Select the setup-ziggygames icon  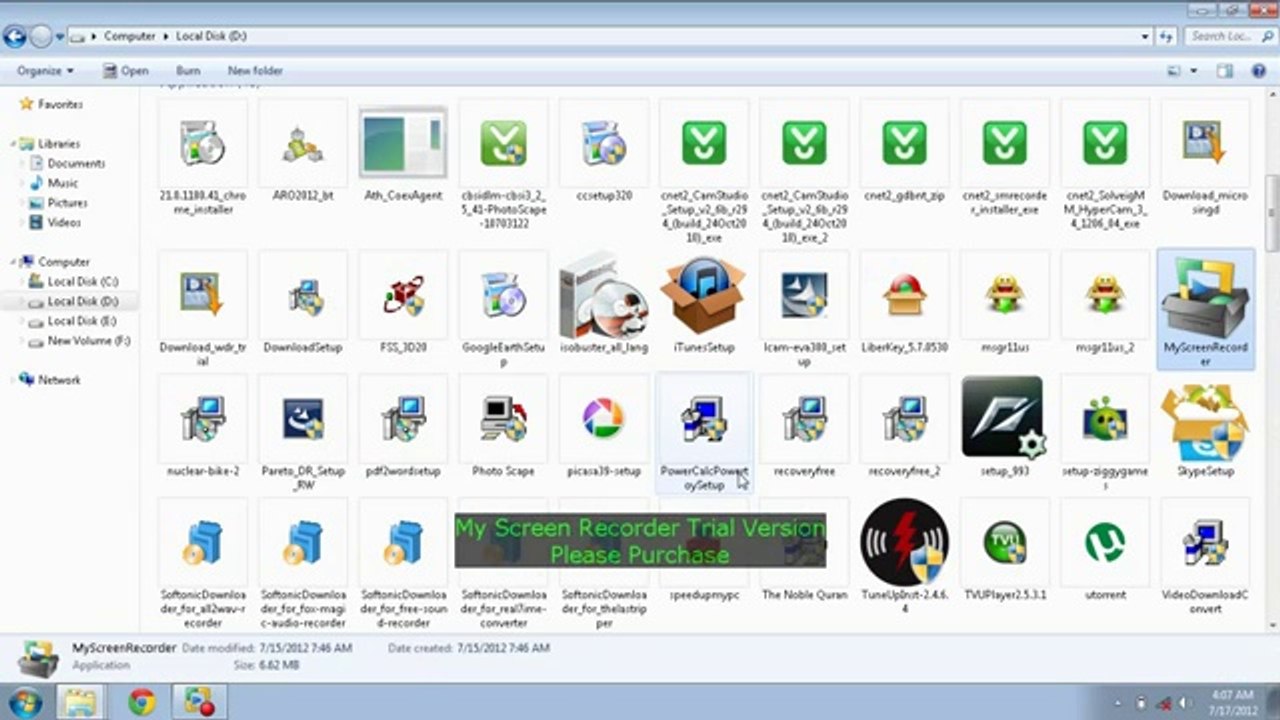tap(1105, 419)
